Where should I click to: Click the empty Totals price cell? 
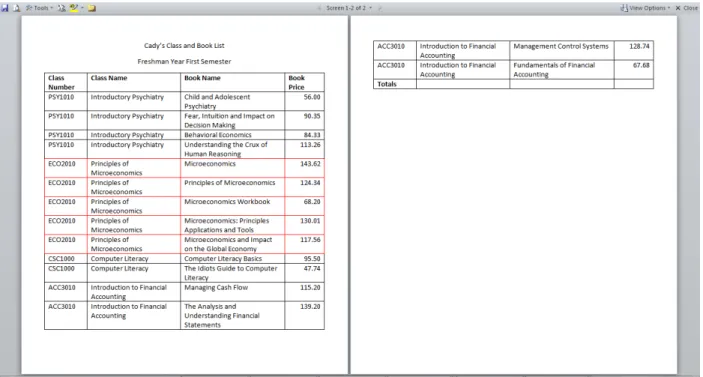(634, 84)
